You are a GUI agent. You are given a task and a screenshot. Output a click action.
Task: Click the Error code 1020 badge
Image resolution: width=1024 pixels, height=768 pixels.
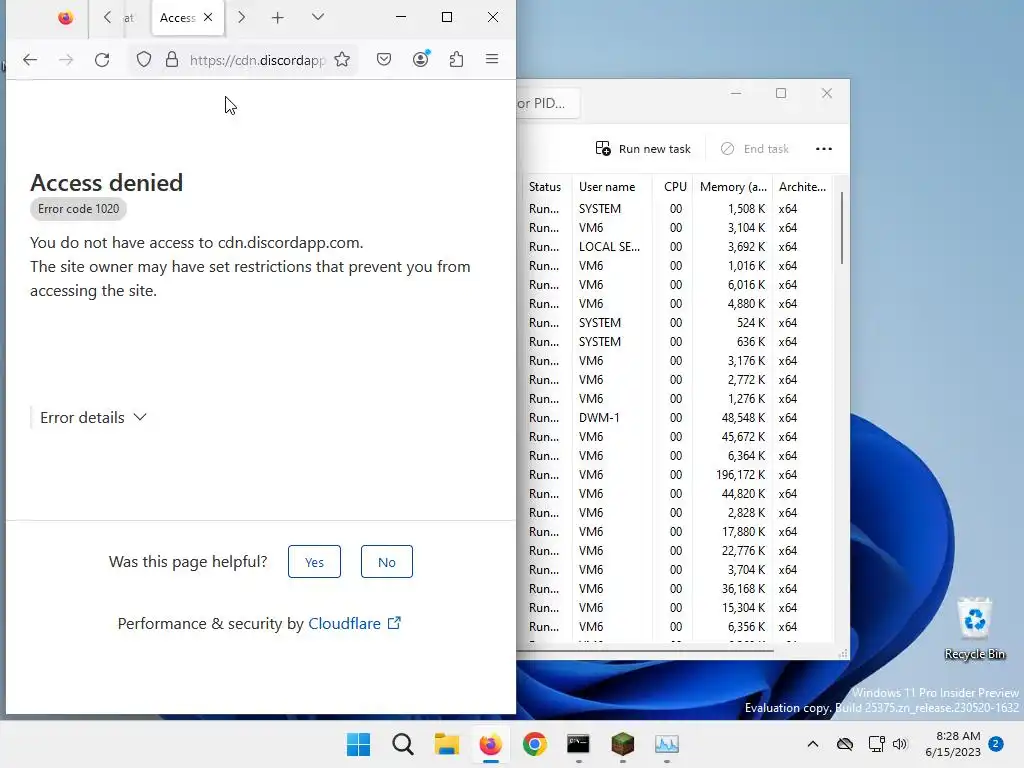coord(78,209)
